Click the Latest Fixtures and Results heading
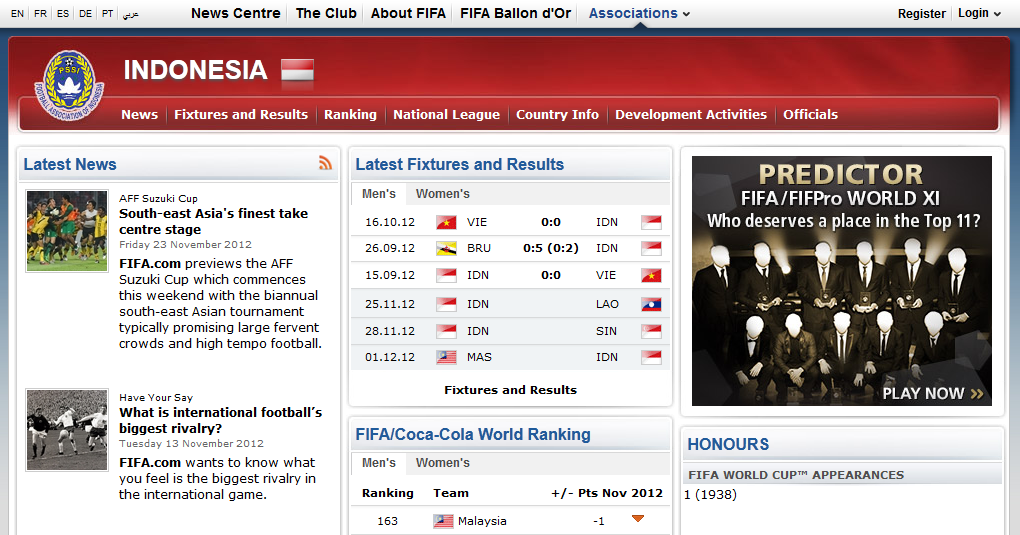1020x535 pixels. [x=459, y=164]
